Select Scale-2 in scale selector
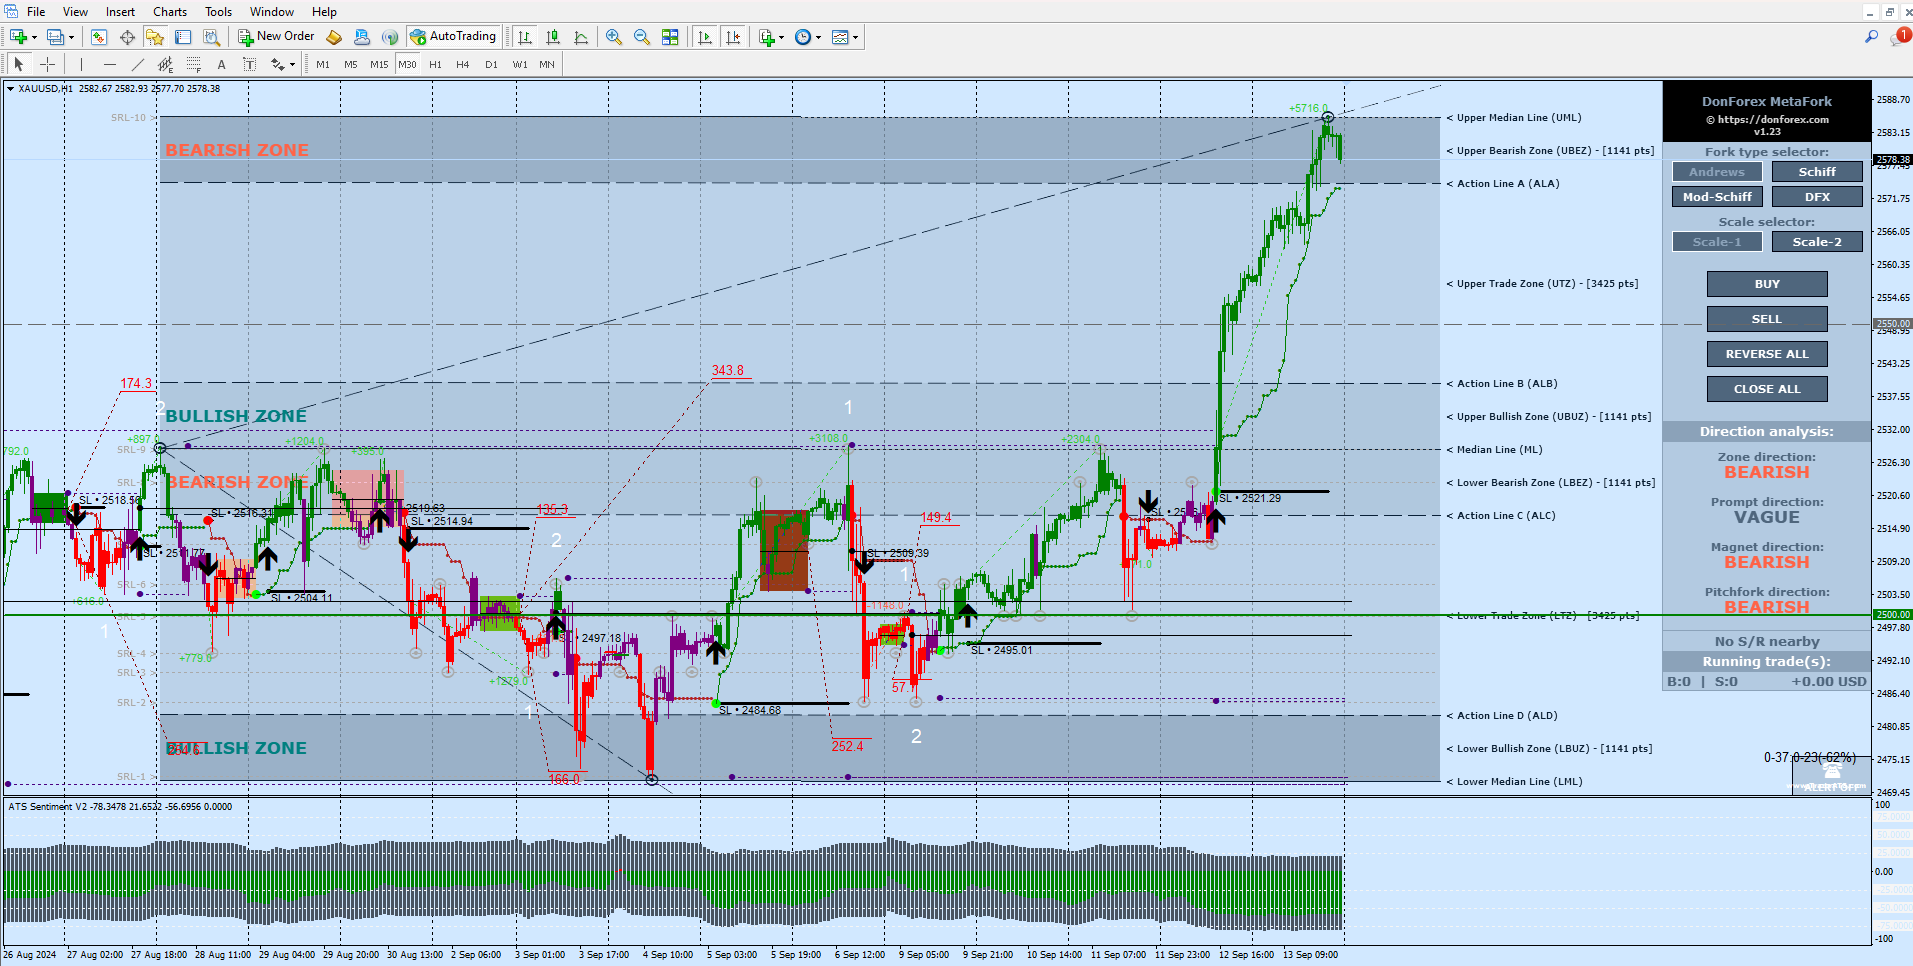The width and height of the screenshot is (1913, 966). 1817,242
